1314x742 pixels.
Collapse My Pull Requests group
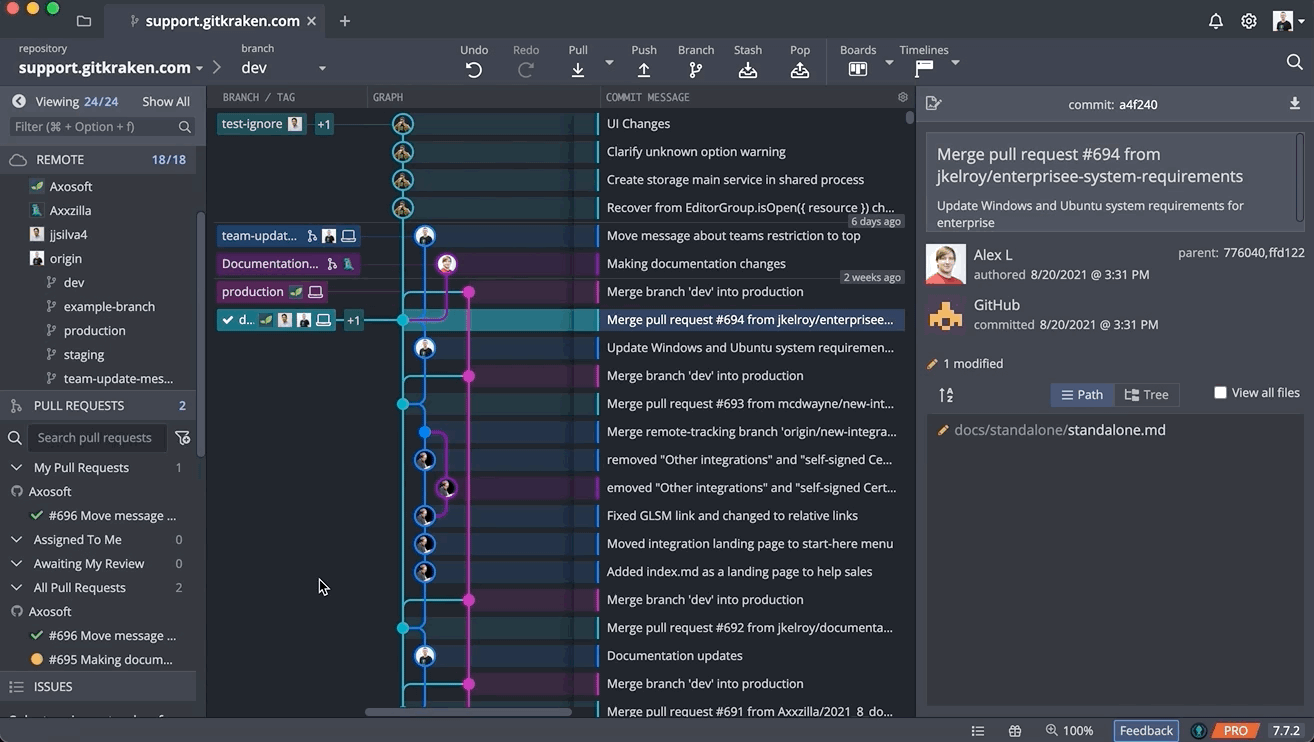pos(16,467)
